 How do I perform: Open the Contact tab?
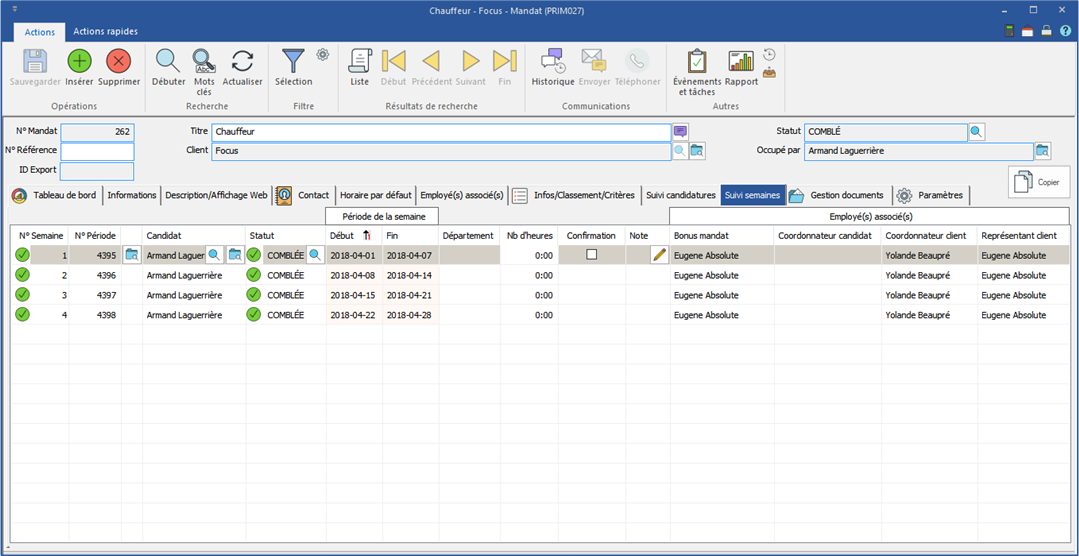point(304,195)
